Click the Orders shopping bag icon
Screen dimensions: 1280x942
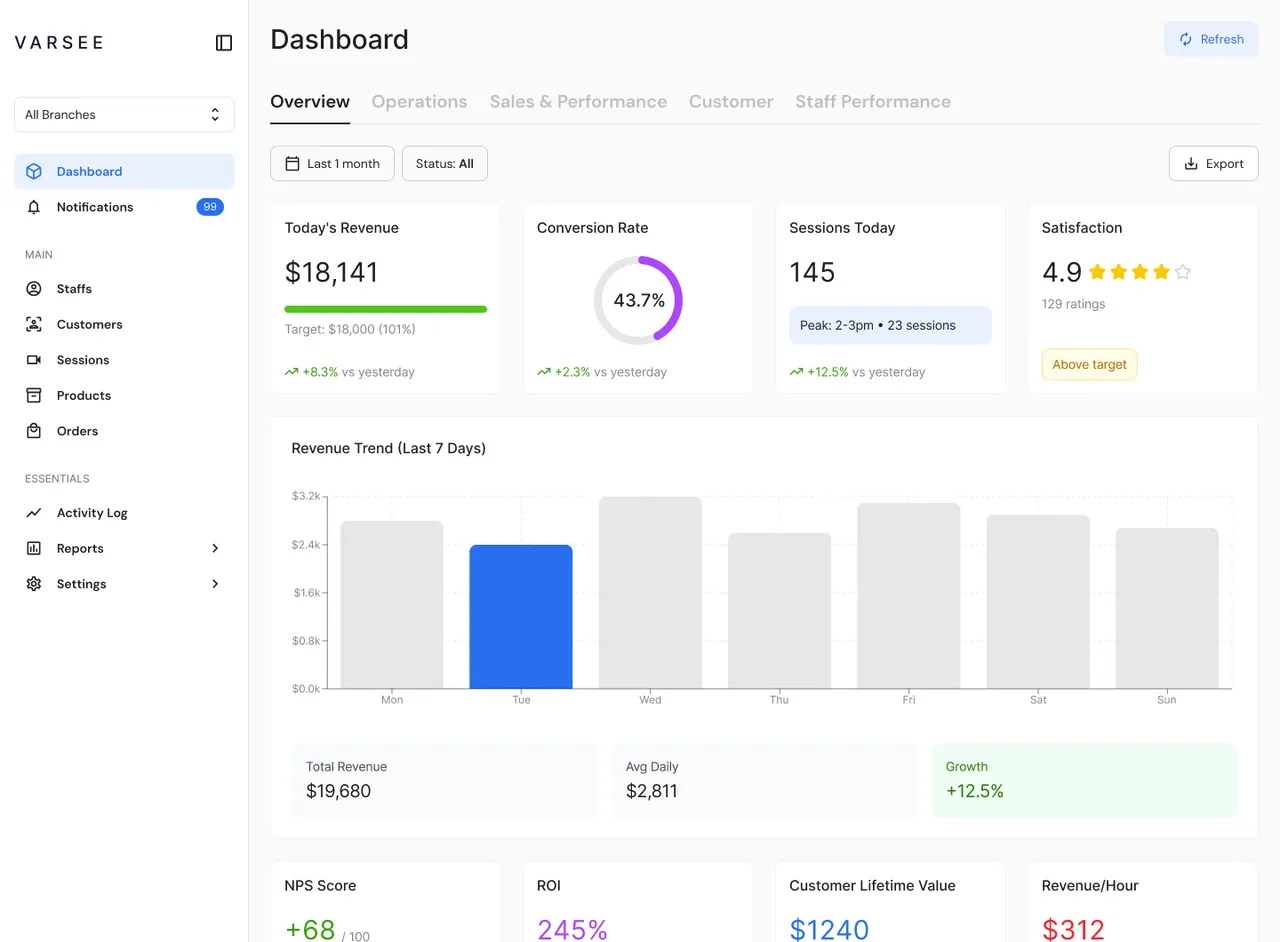click(x=34, y=431)
